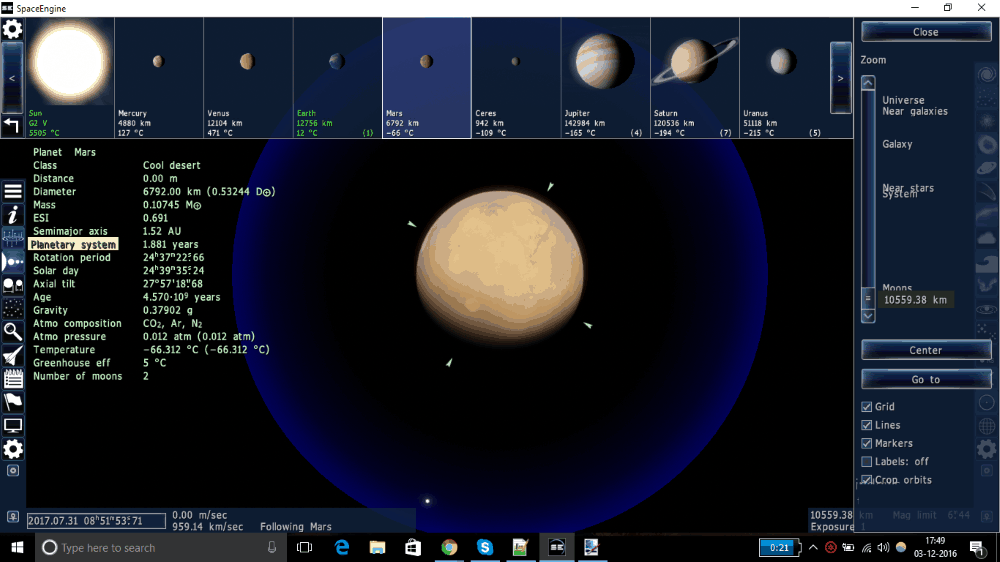Viewport: 1000px width, 562px height.
Task: Click the date and time input field
Action: pyautogui.click(x=96, y=521)
